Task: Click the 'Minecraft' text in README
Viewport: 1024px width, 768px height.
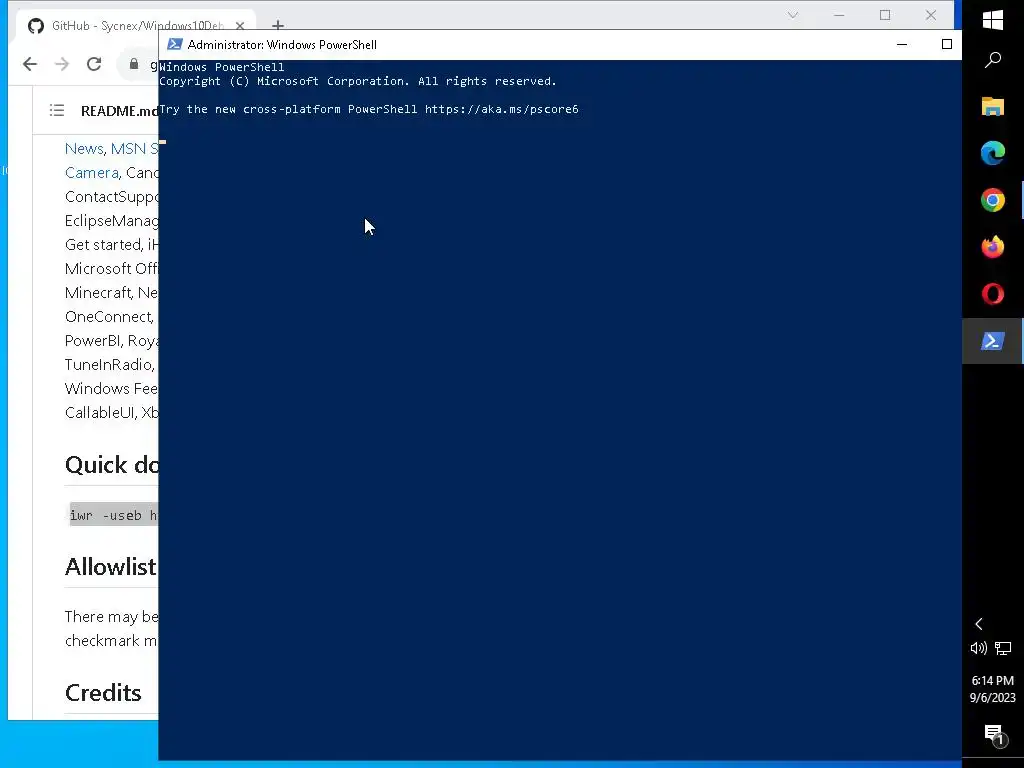Action: pyautogui.click(x=98, y=293)
